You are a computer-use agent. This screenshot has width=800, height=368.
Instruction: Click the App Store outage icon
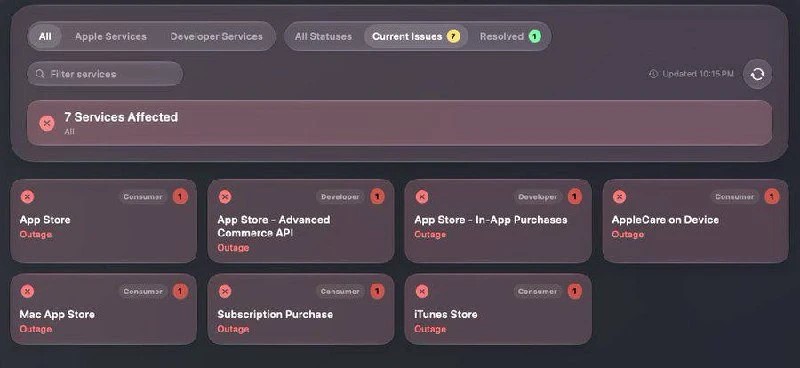coord(28,197)
